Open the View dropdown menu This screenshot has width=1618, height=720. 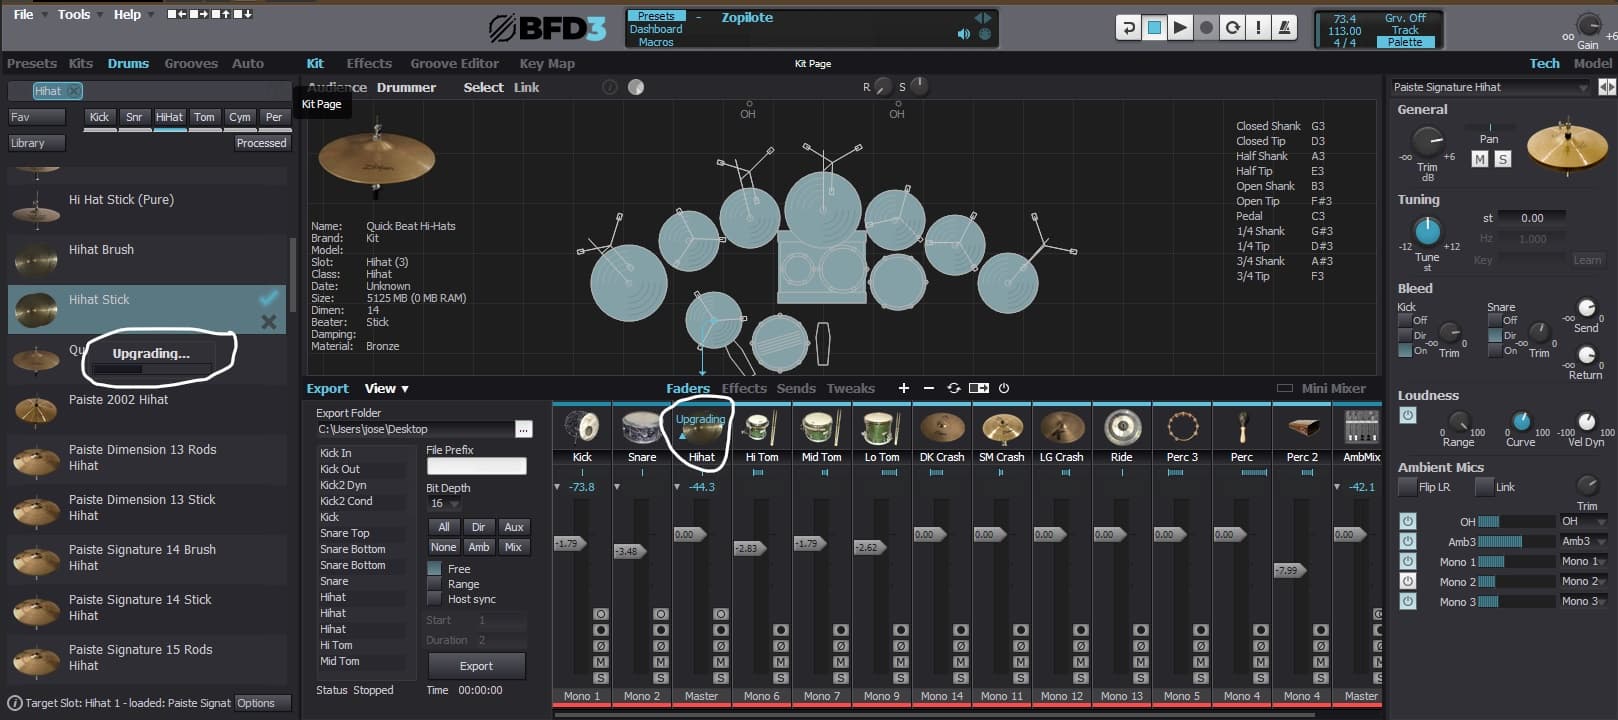coord(386,388)
